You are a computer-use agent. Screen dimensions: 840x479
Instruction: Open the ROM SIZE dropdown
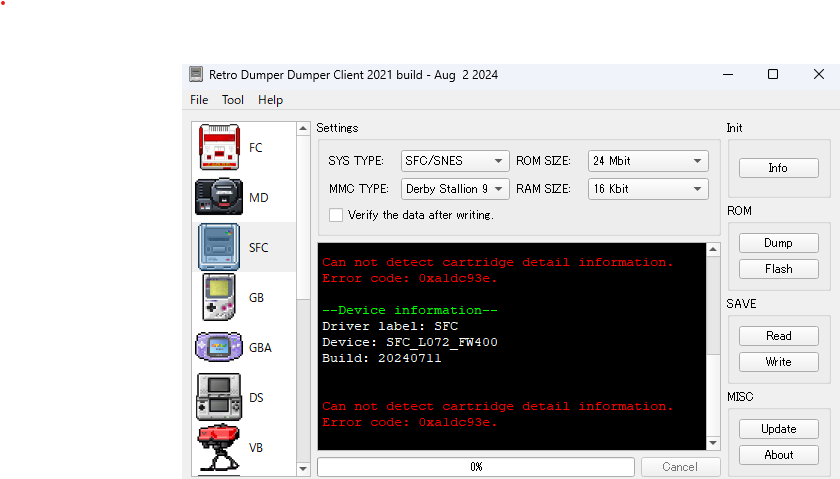[x=648, y=161]
